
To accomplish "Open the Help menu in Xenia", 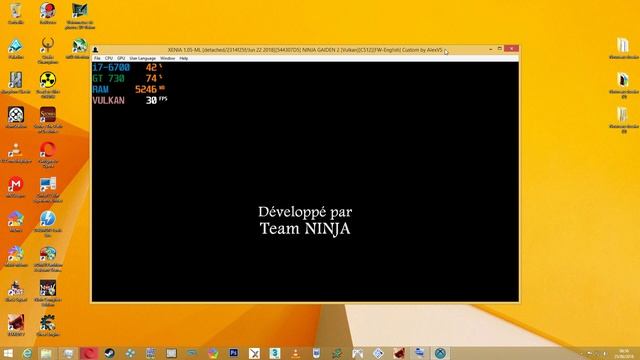I will point(184,58).
